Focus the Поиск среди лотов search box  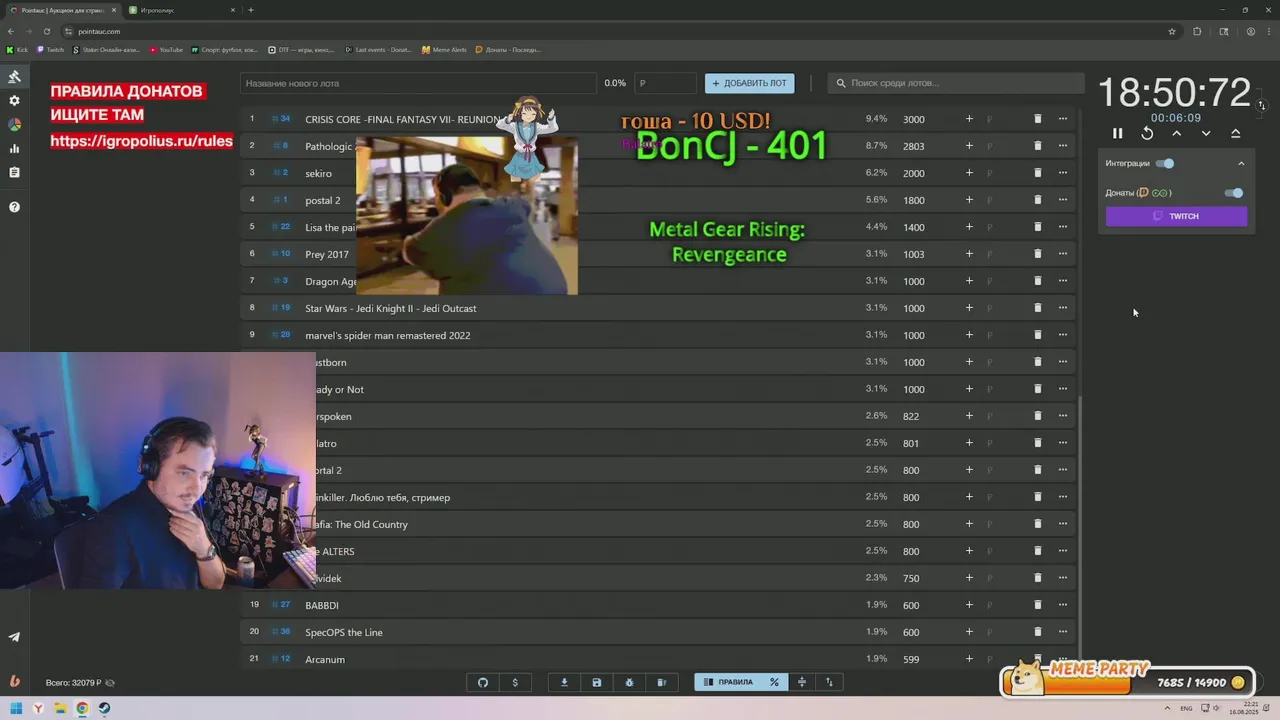coord(955,83)
